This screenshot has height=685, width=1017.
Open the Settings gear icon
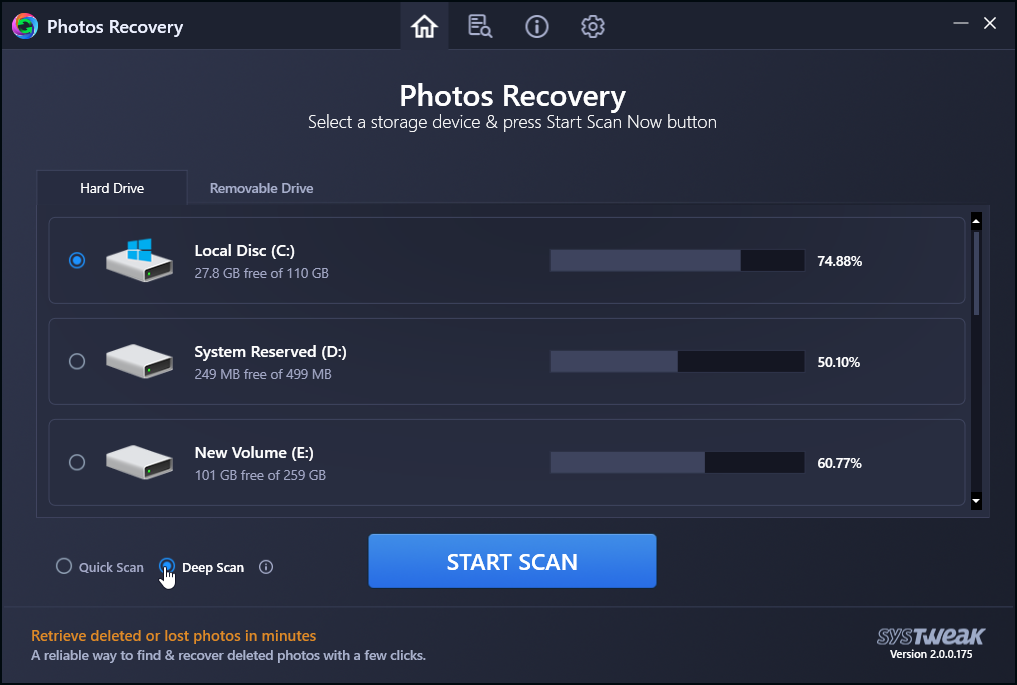[x=592, y=26]
